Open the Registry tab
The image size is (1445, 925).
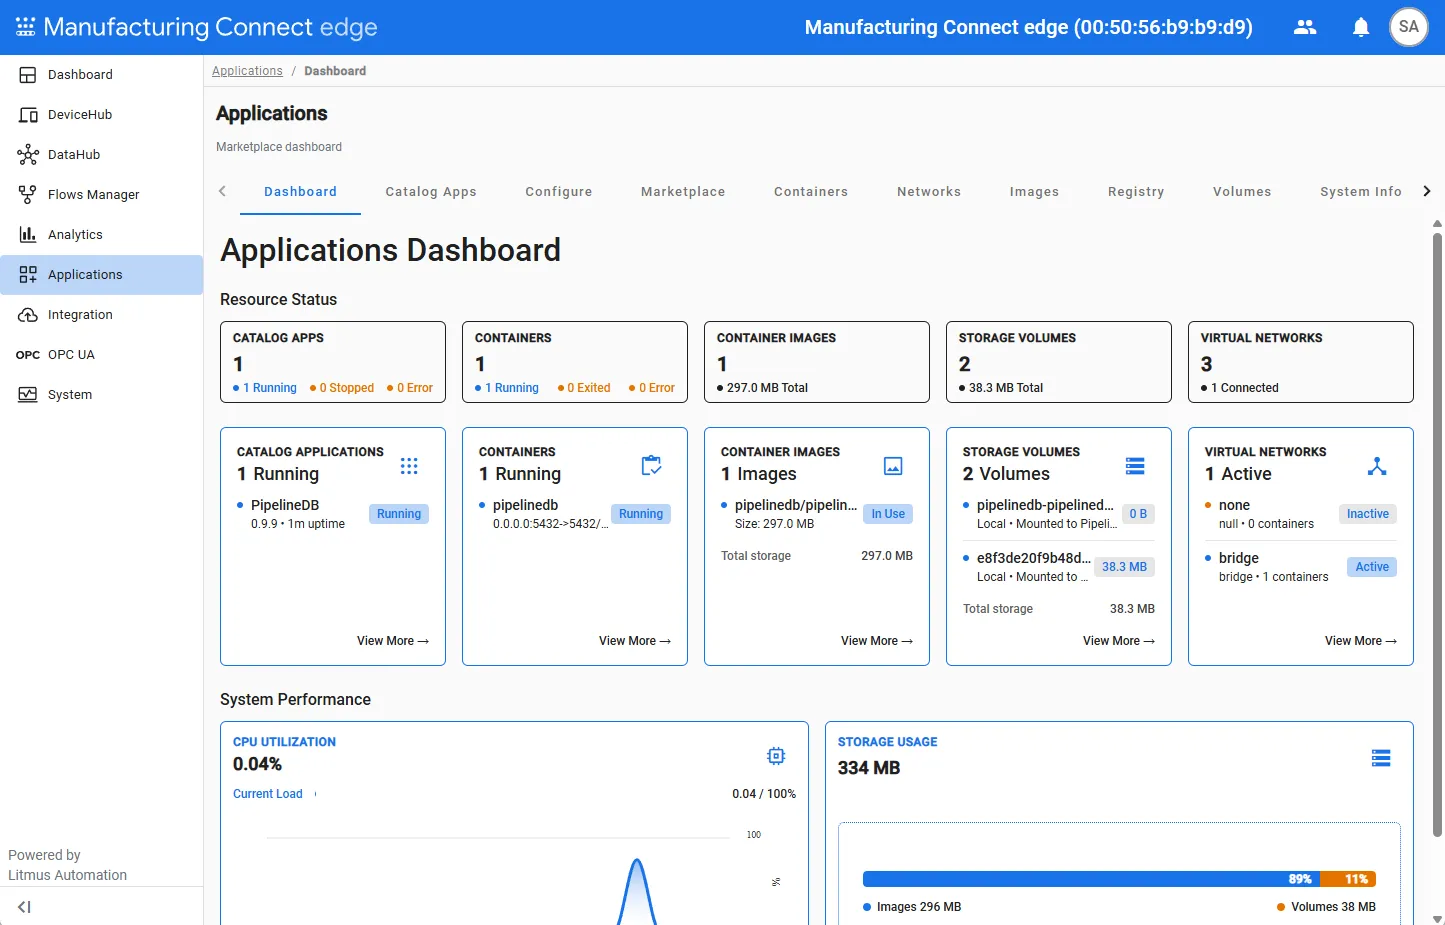pos(1136,192)
